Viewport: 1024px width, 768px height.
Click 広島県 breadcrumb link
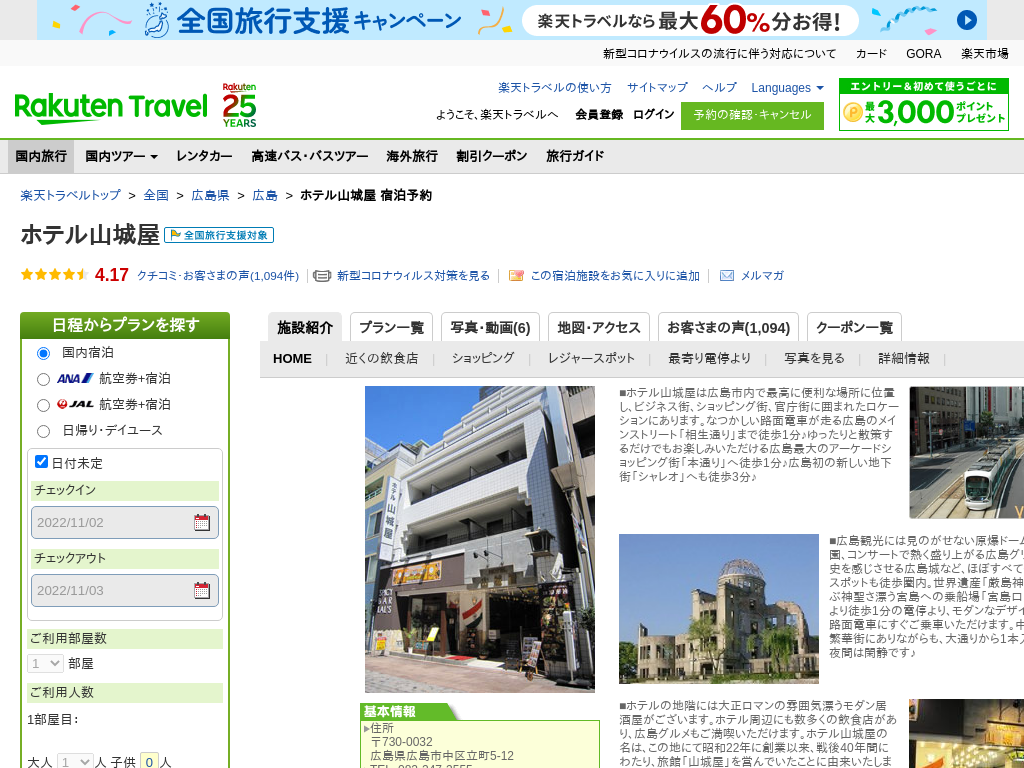coord(210,195)
